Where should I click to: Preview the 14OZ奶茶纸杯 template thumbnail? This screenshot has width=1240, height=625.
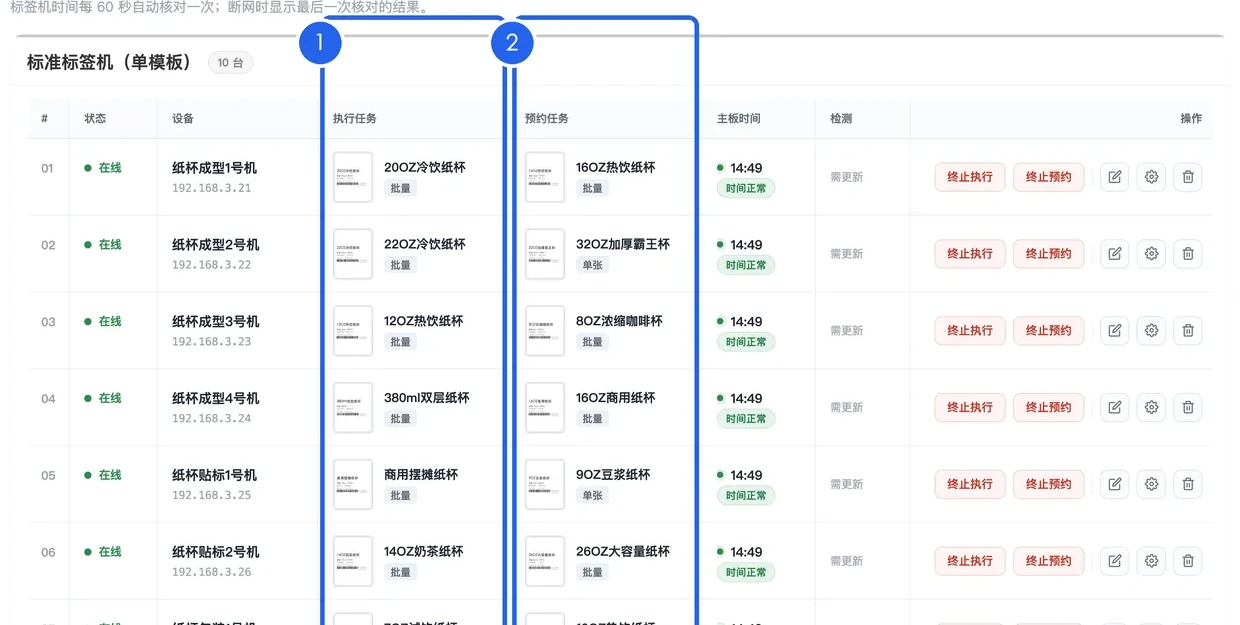click(x=353, y=561)
